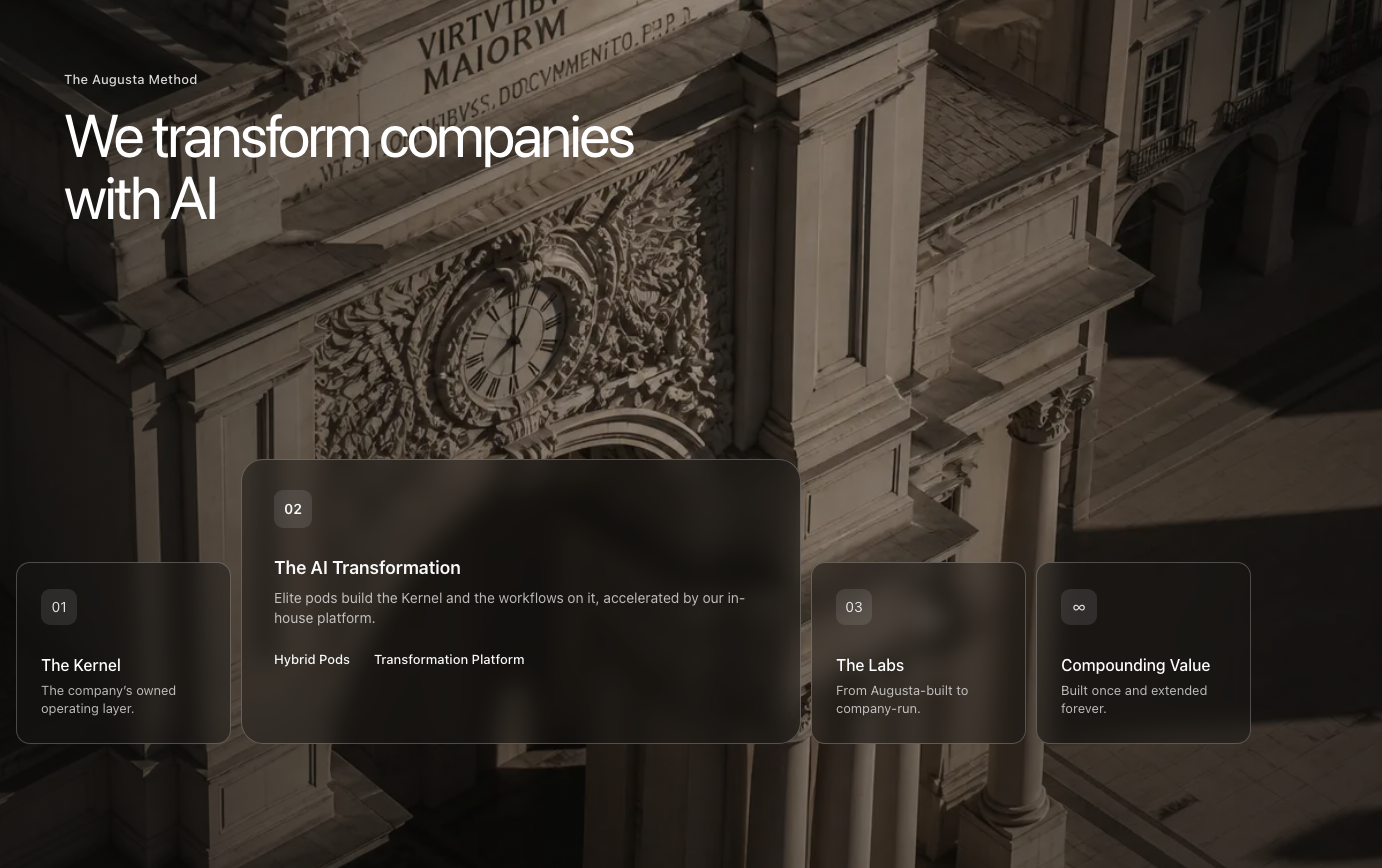
Task: Open The Kernel card
Action: (123, 653)
